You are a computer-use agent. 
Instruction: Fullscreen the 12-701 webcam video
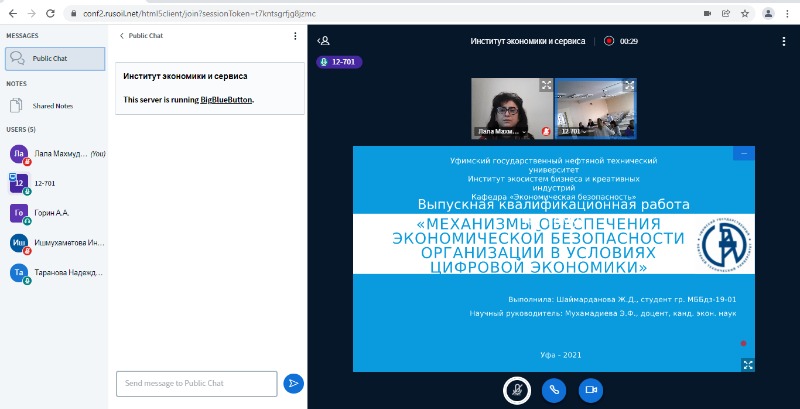pos(629,86)
